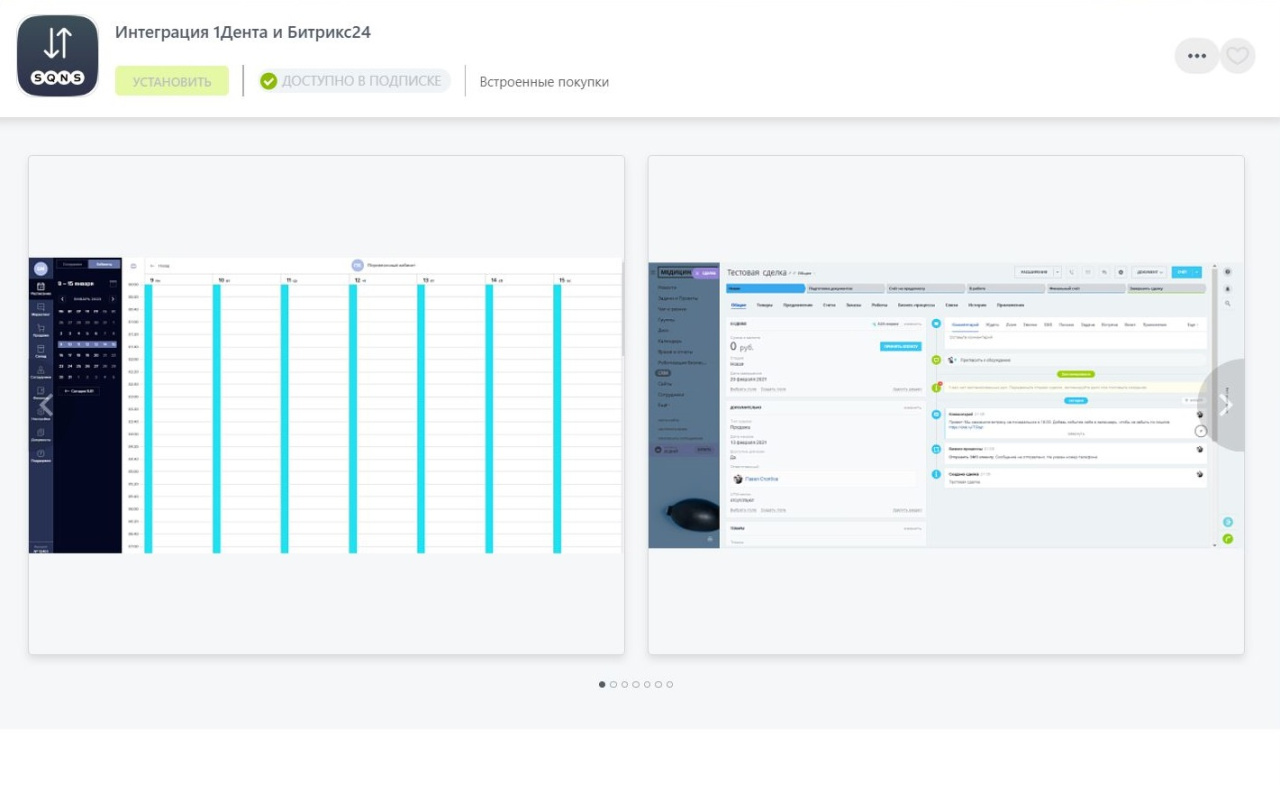The height and width of the screenshot is (785, 1280).
Task: Select the third carousel pagination dot
Action: point(625,684)
